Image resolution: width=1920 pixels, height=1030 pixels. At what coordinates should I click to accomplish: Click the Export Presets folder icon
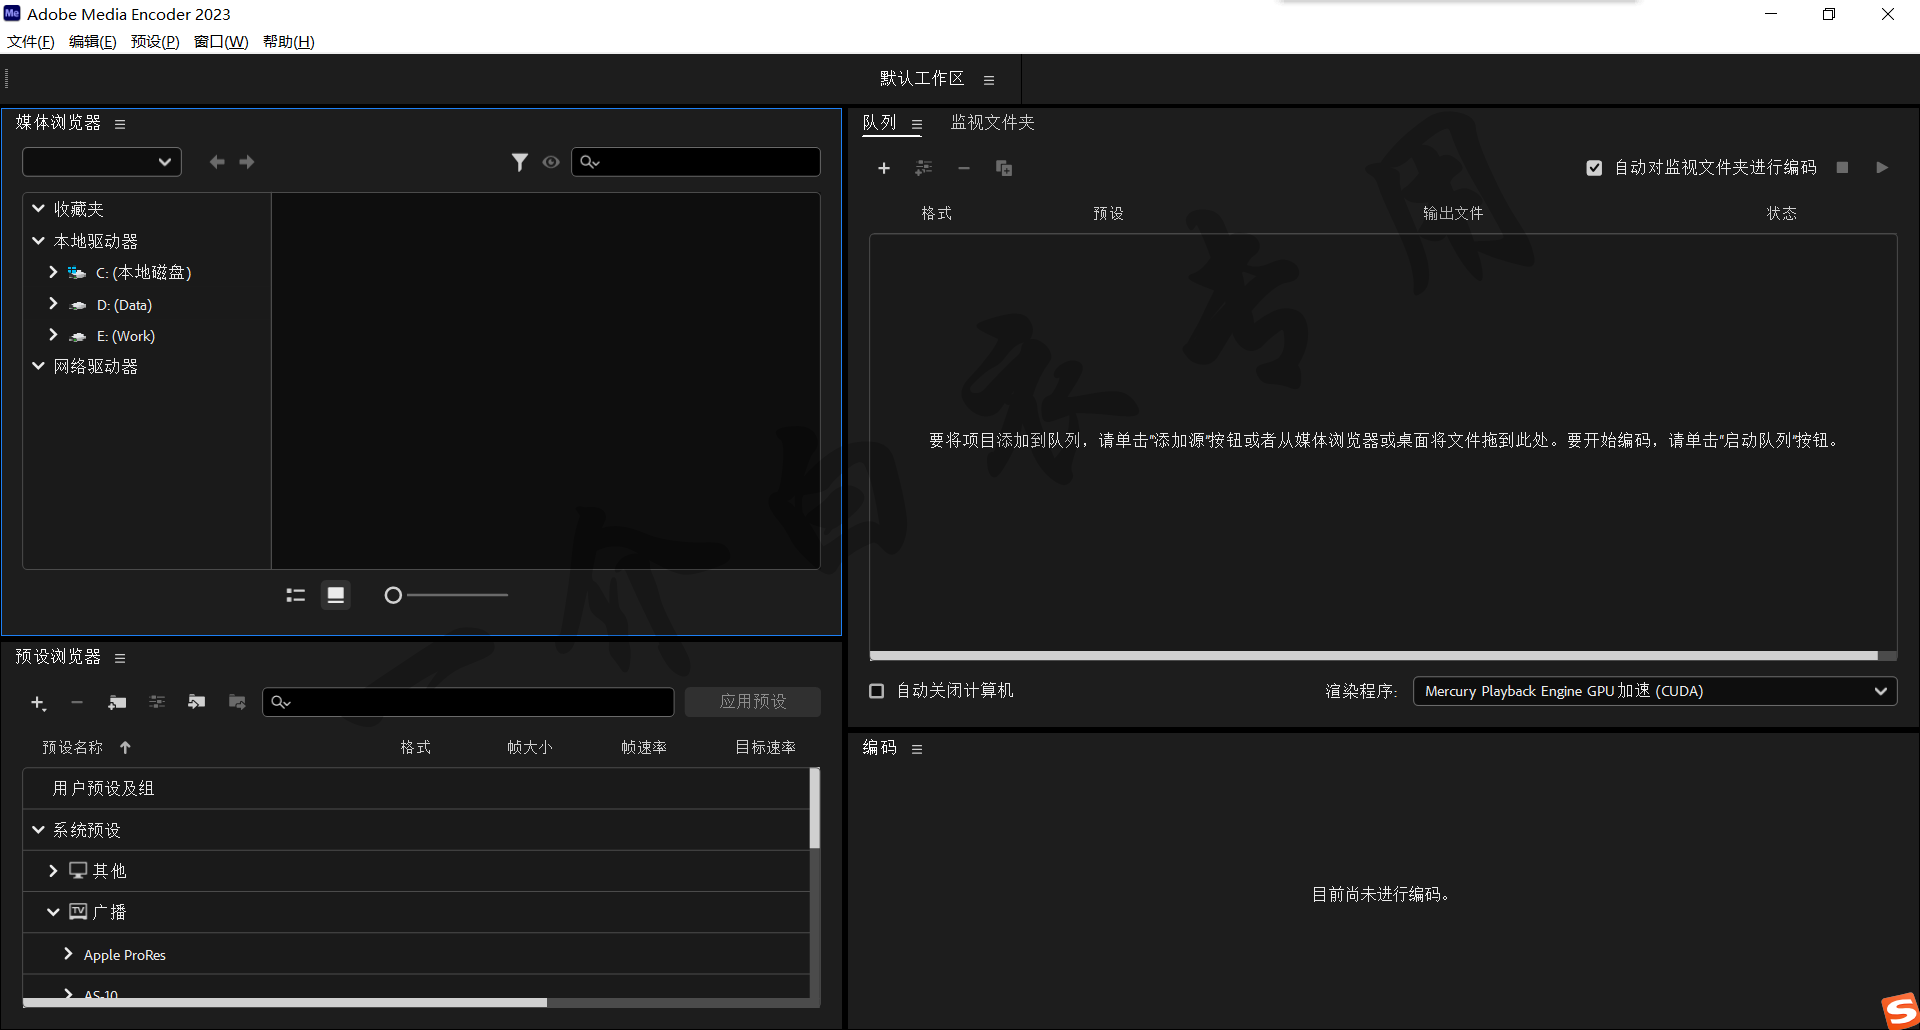coord(237,702)
